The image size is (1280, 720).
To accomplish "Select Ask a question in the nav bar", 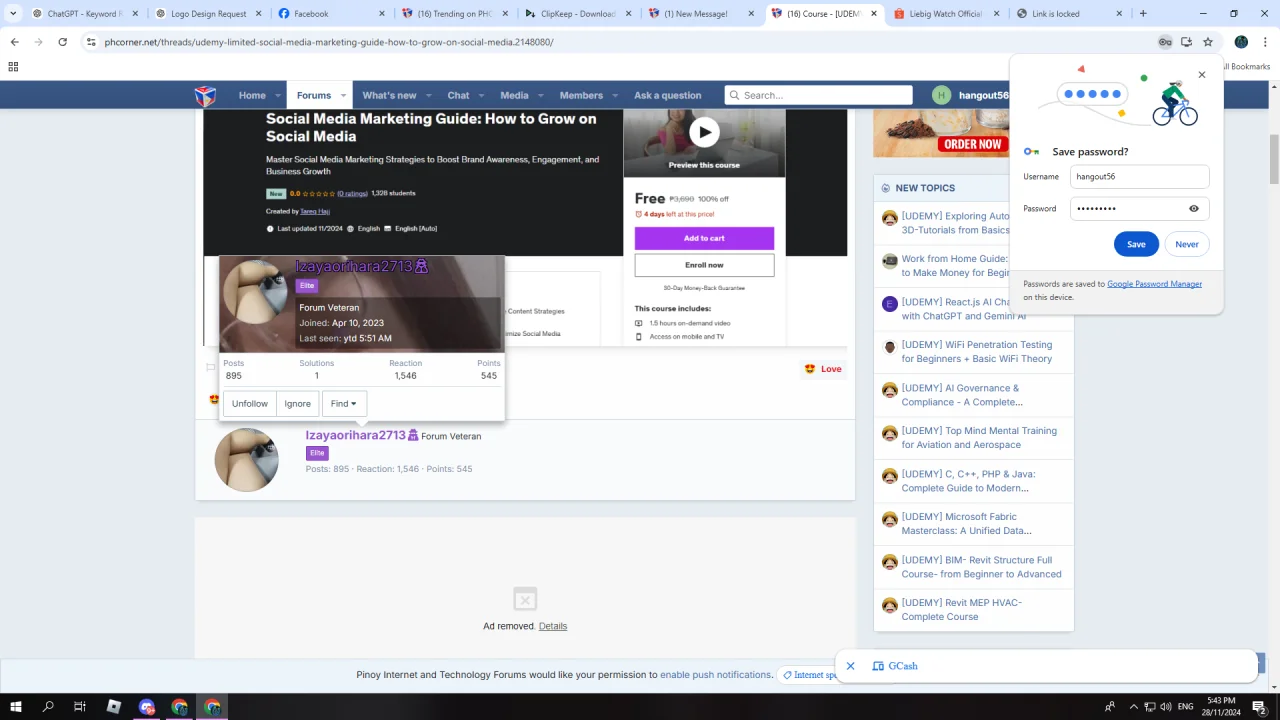I will 667,96.
